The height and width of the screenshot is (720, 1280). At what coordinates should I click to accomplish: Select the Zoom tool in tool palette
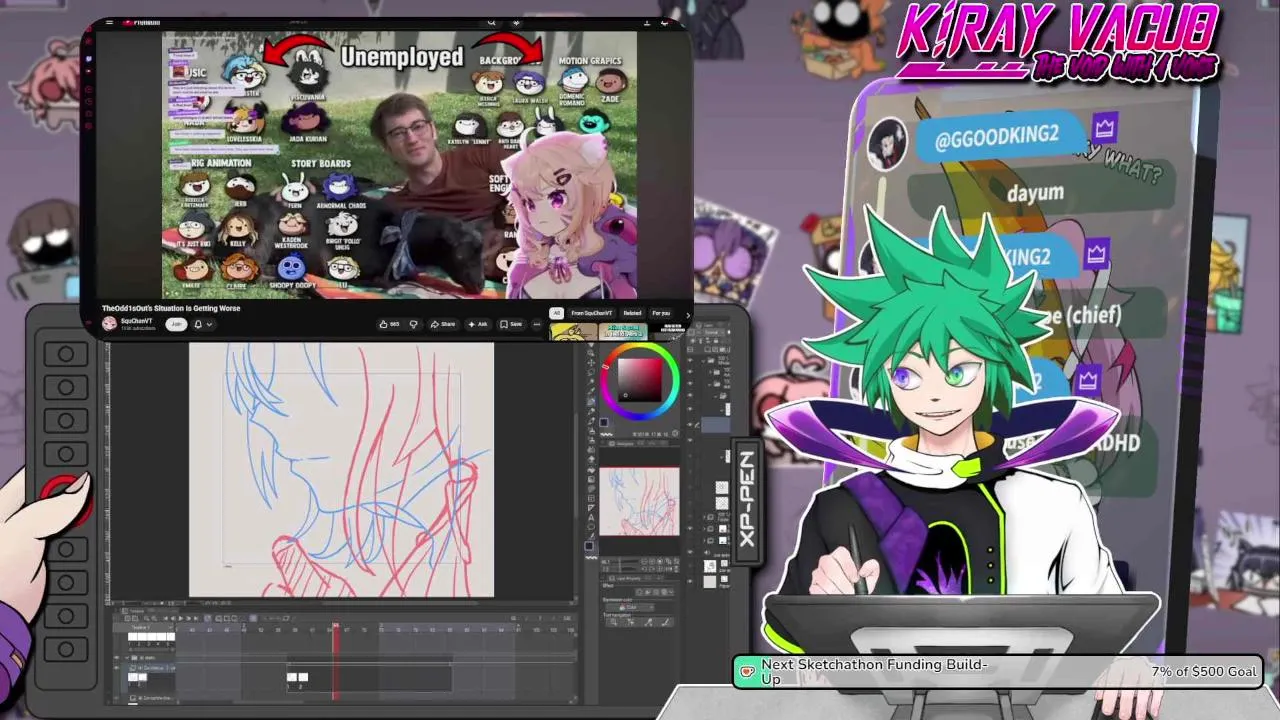[x=590, y=353]
